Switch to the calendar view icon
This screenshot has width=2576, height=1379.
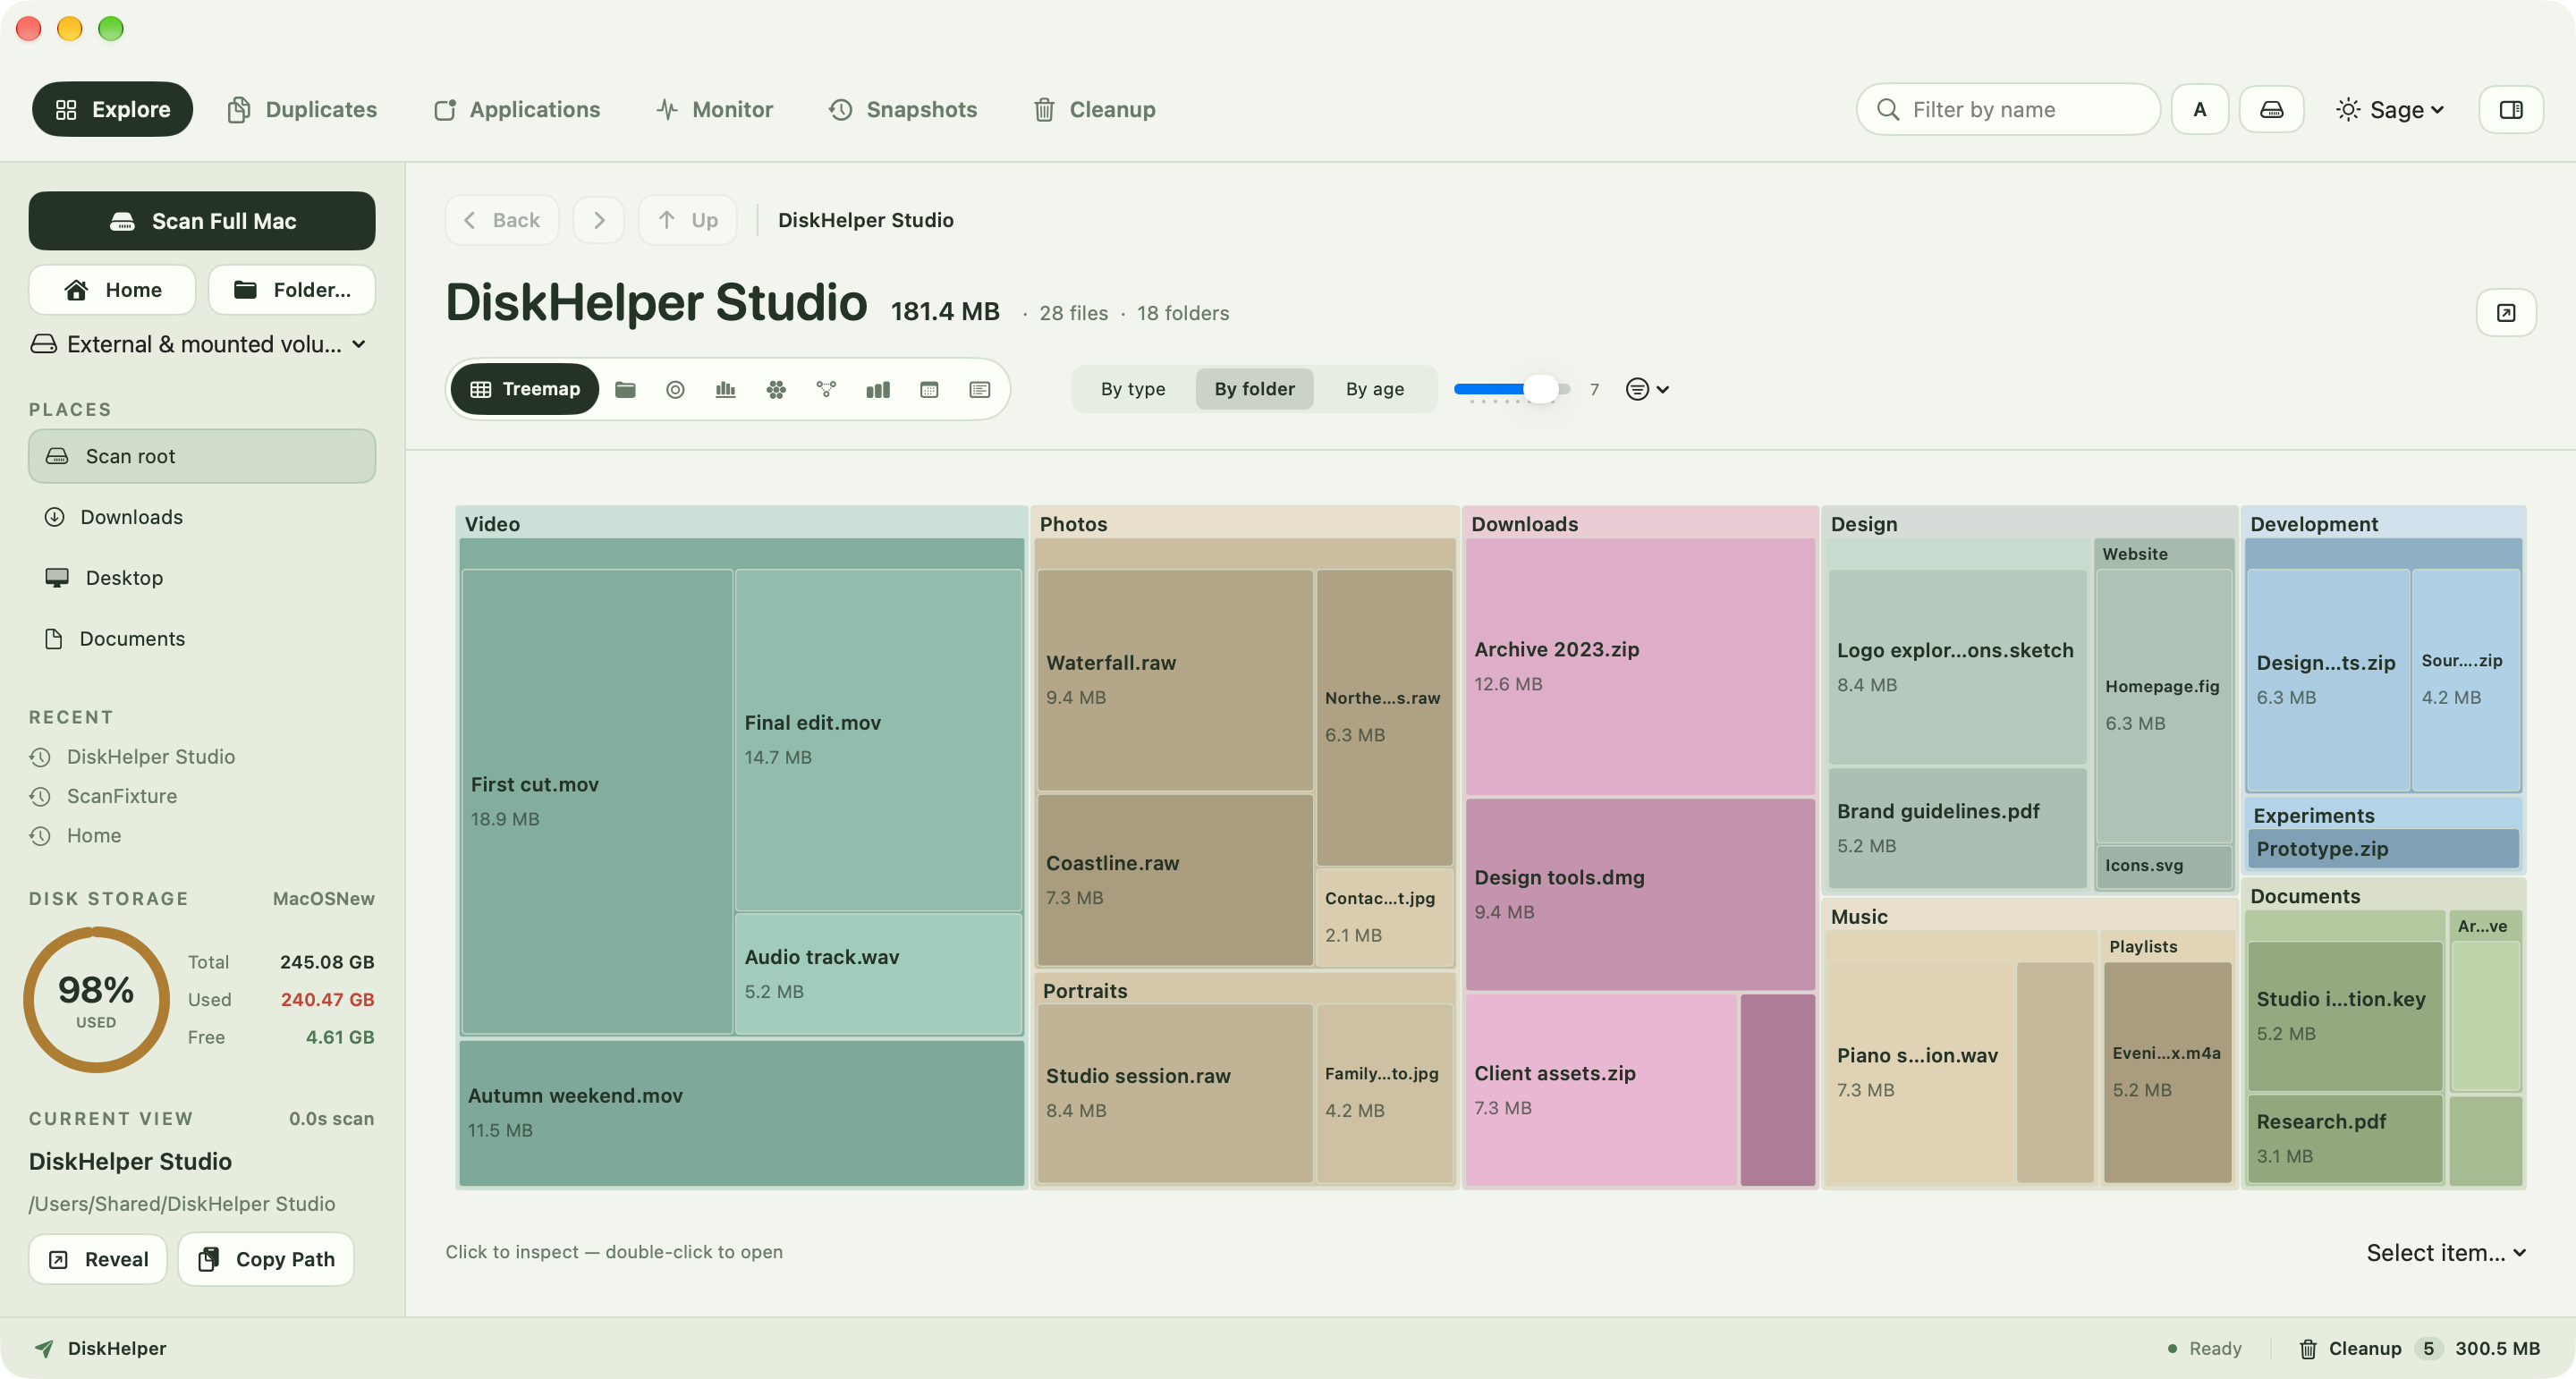(x=929, y=389)
